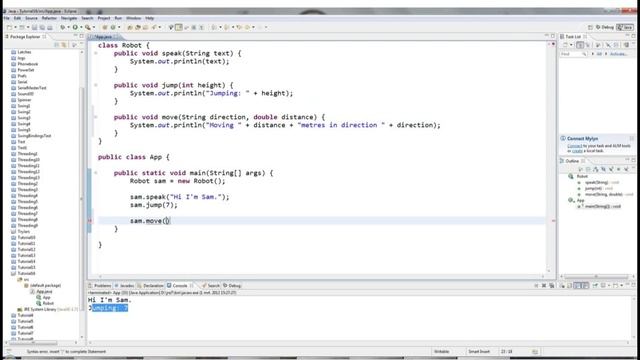Open the Window menu
Image resolution: width=640 pixels, height=360 pixels.
pyautogui.click(x=133, y=18)
